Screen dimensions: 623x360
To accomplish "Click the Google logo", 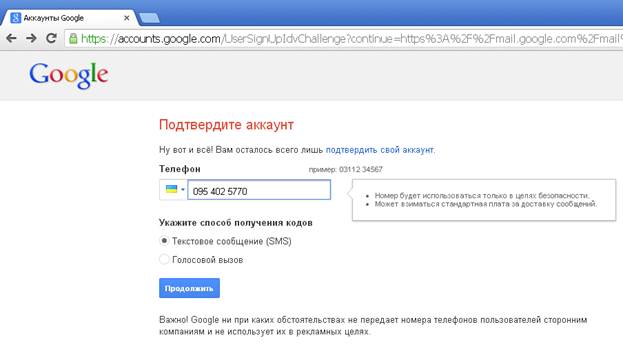I will point(68,75).
